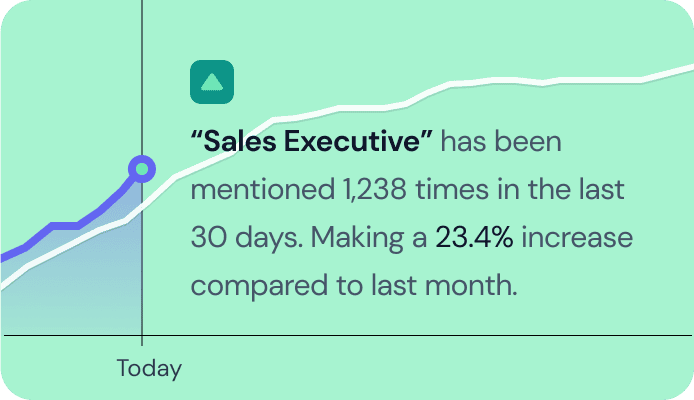Click the "23.4%" increase figure
This screenshot has height=400, width=694.
tap(473, 238)
